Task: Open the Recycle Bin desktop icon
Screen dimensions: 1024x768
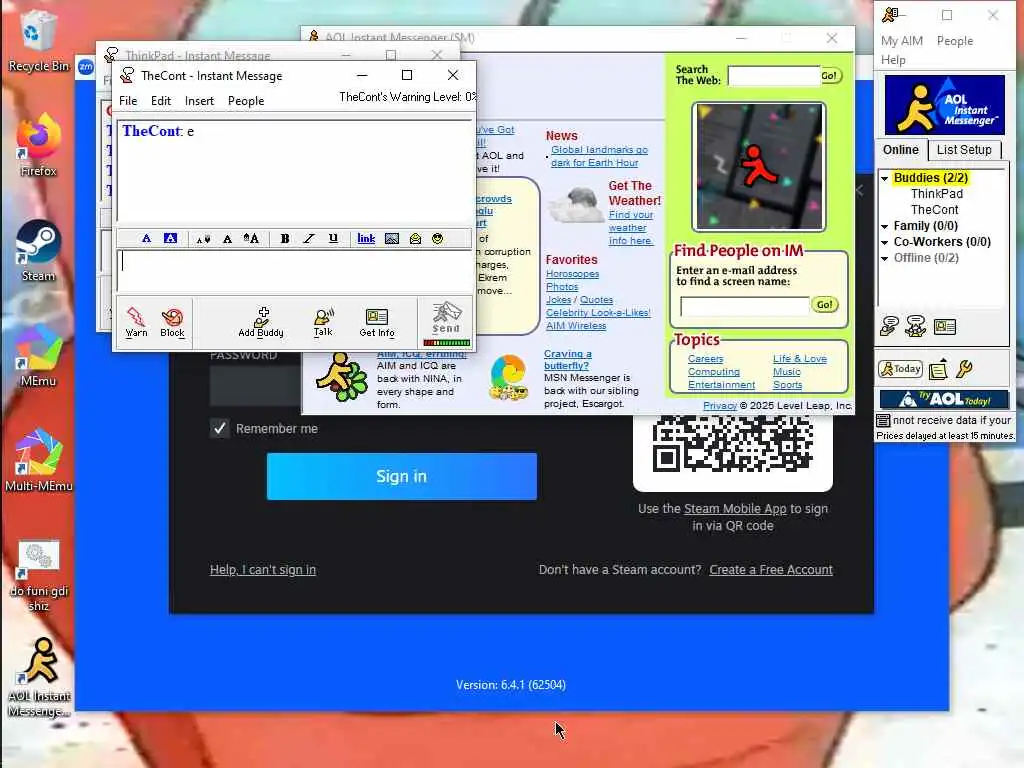Action: click(38, 42)
